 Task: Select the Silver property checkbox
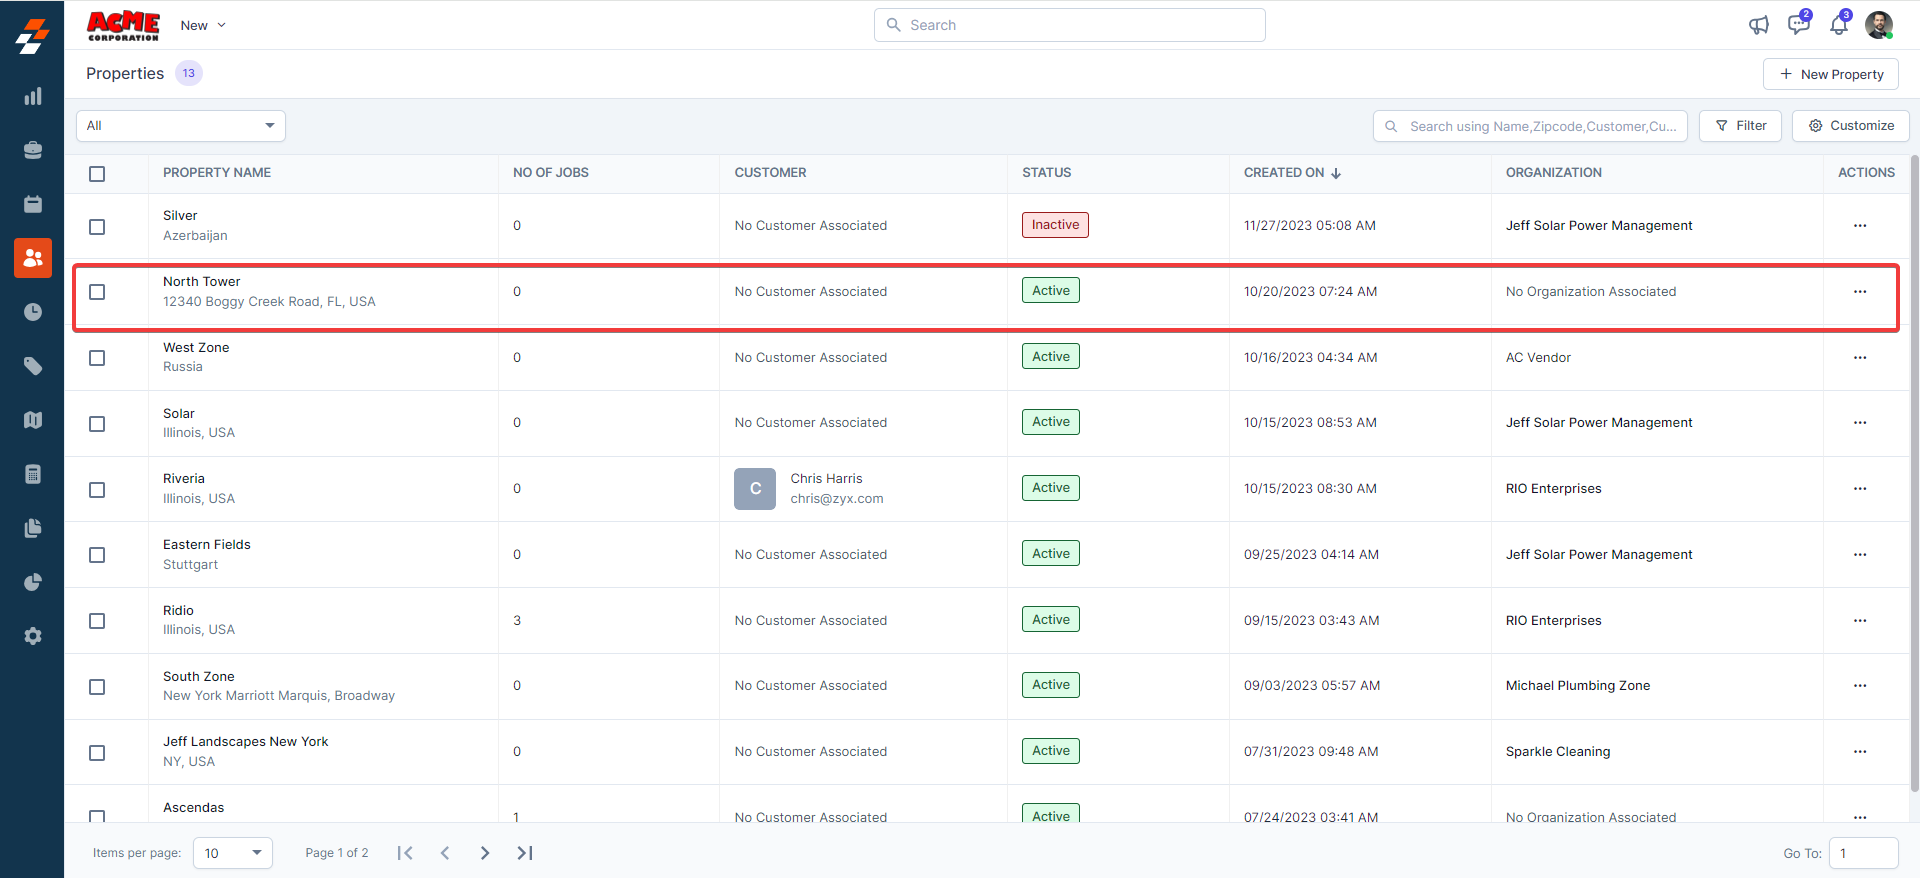point(97,227)
